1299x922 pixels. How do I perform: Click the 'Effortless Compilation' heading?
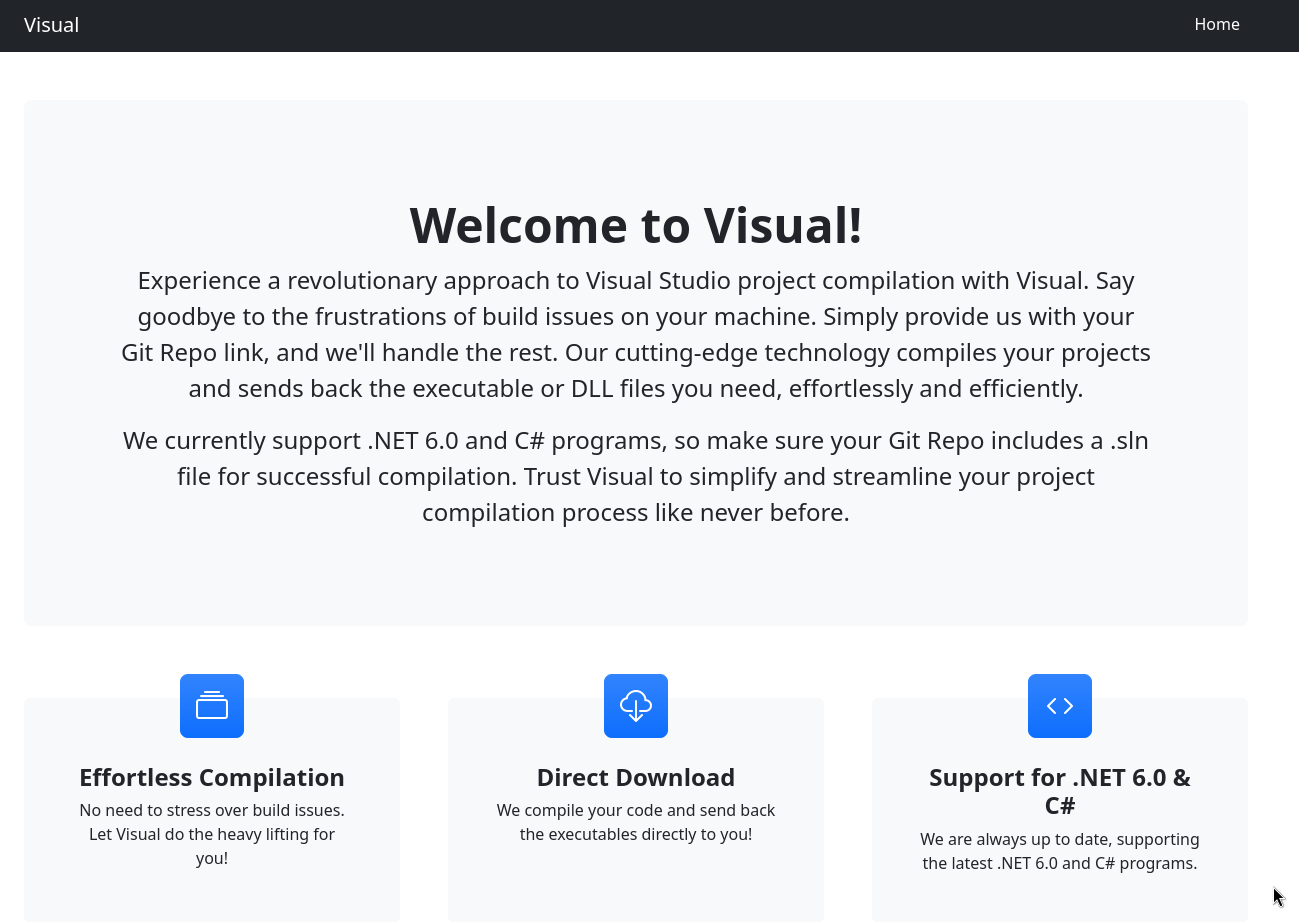212,777
